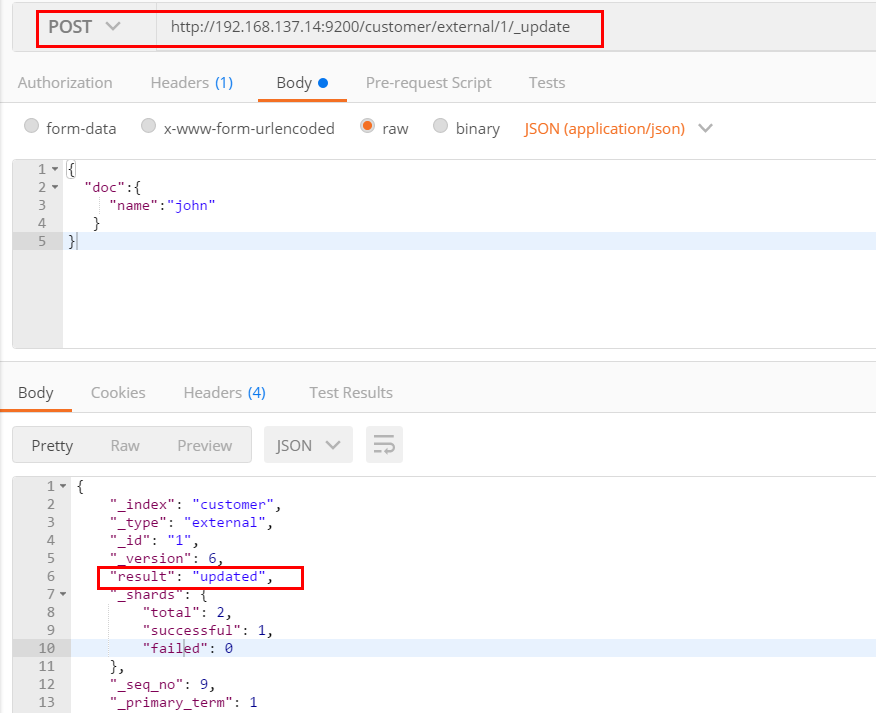This screenshot has width=876, height=713.
Task: Collapse request body line 1 fold arrow
Action: pyautogui.click(x=55, y=169)
